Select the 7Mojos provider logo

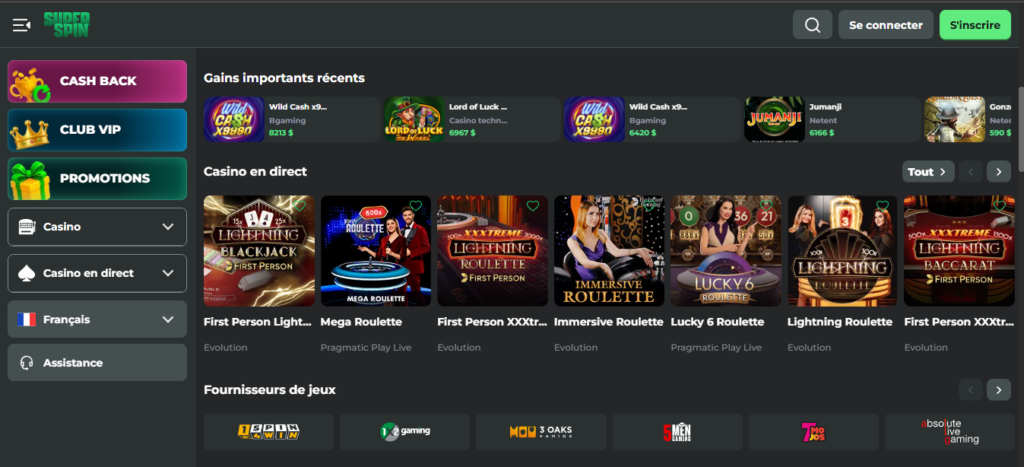[x=813, y=432]
